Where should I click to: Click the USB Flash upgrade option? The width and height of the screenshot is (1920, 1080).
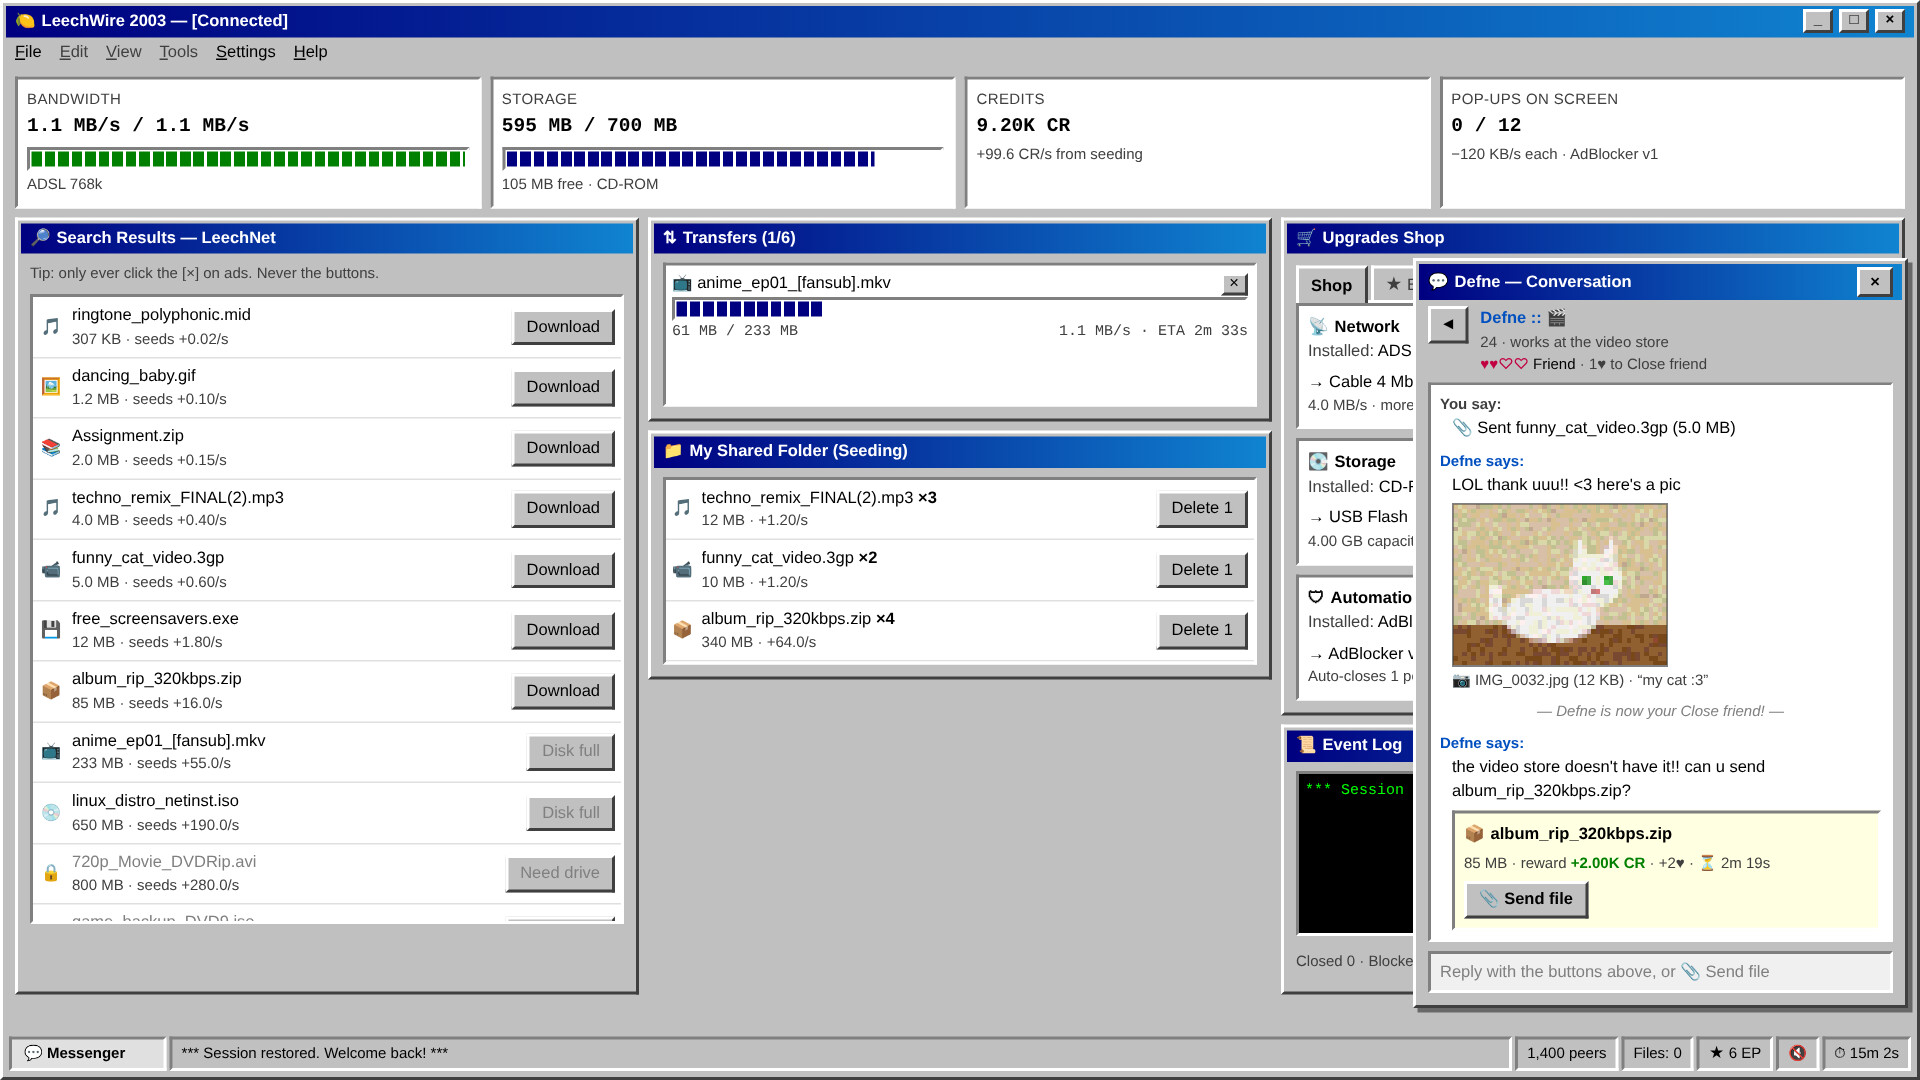[x=1360, y=517]
